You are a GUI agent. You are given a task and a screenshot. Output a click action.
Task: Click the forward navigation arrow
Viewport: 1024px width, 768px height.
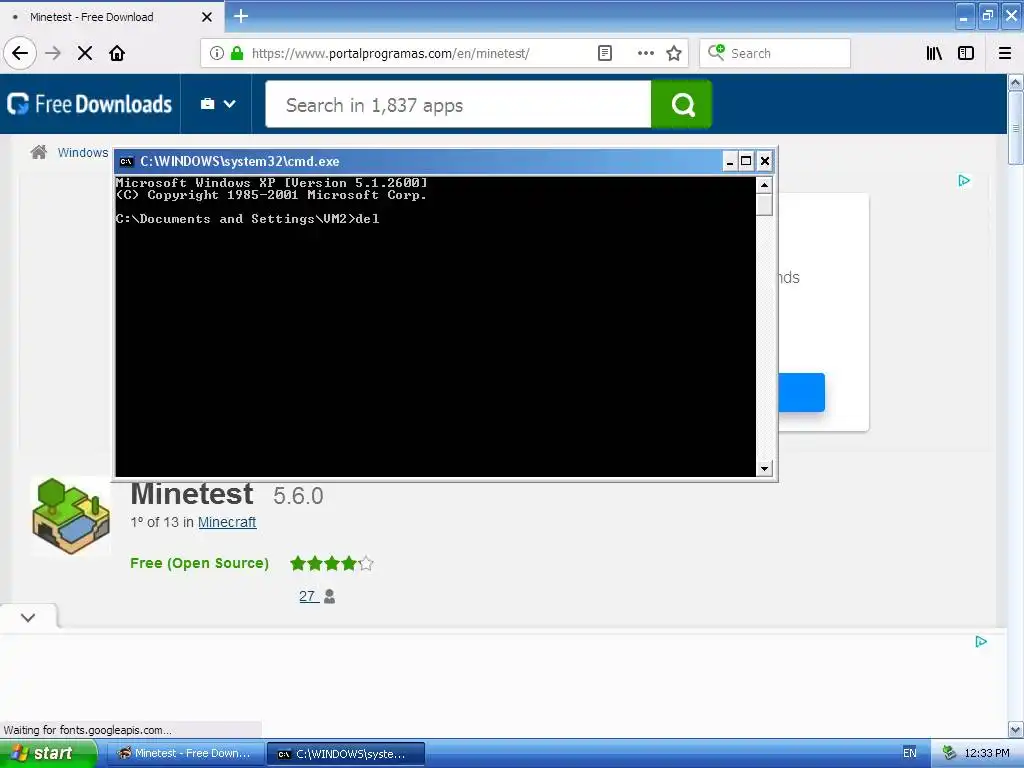(54, 54)
